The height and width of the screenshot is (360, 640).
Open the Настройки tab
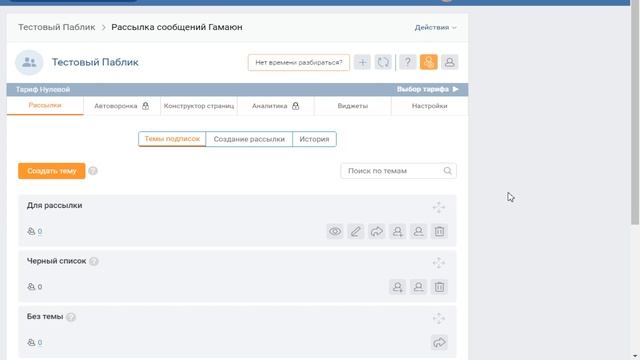429,106
